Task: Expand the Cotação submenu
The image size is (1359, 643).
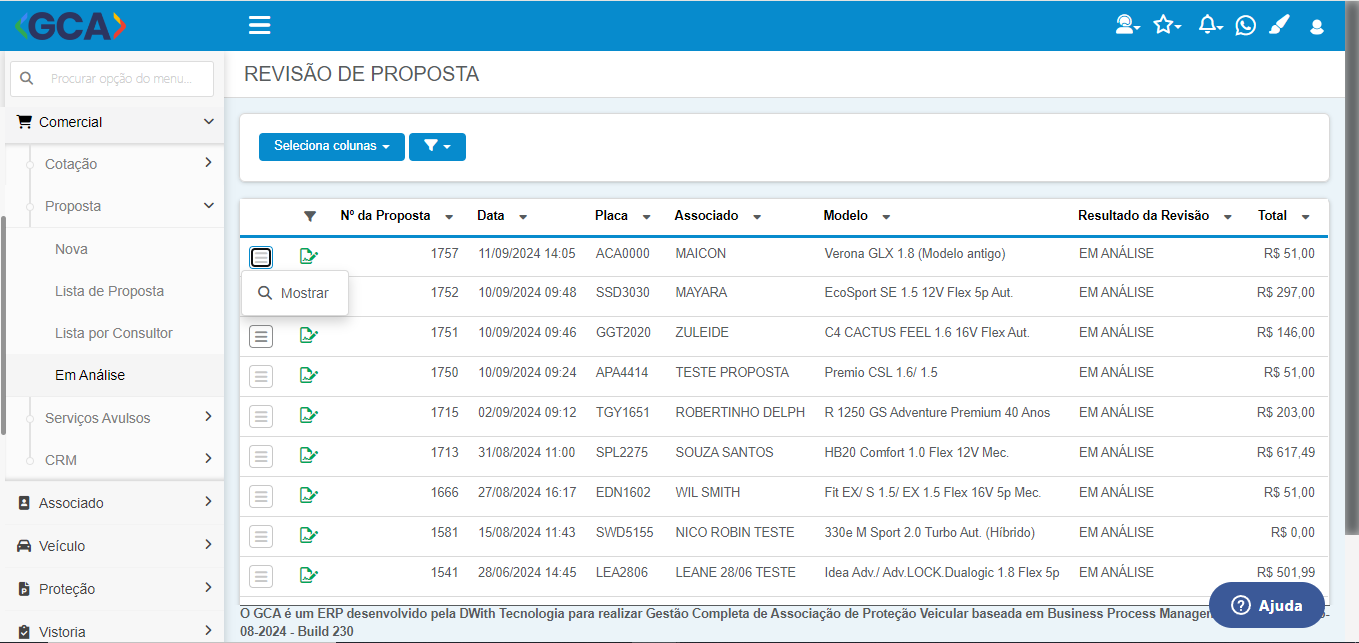Action: coord(113,164)
